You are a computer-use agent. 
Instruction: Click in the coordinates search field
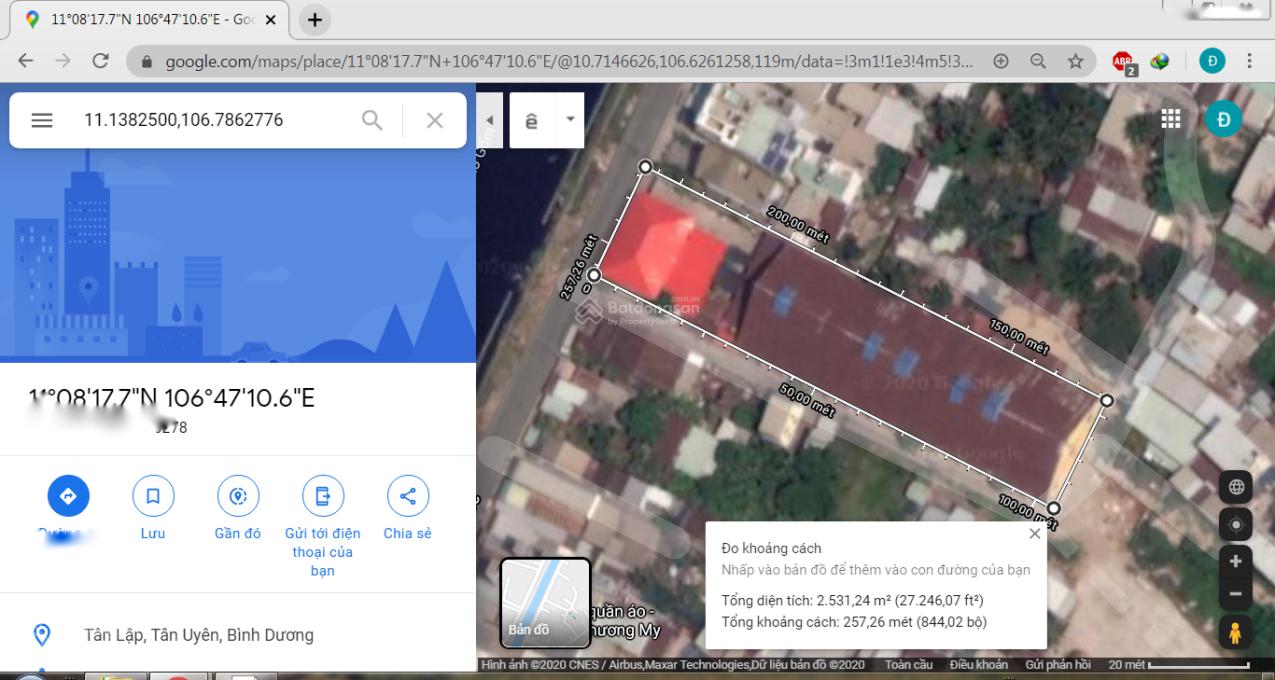tap(210, 120)
